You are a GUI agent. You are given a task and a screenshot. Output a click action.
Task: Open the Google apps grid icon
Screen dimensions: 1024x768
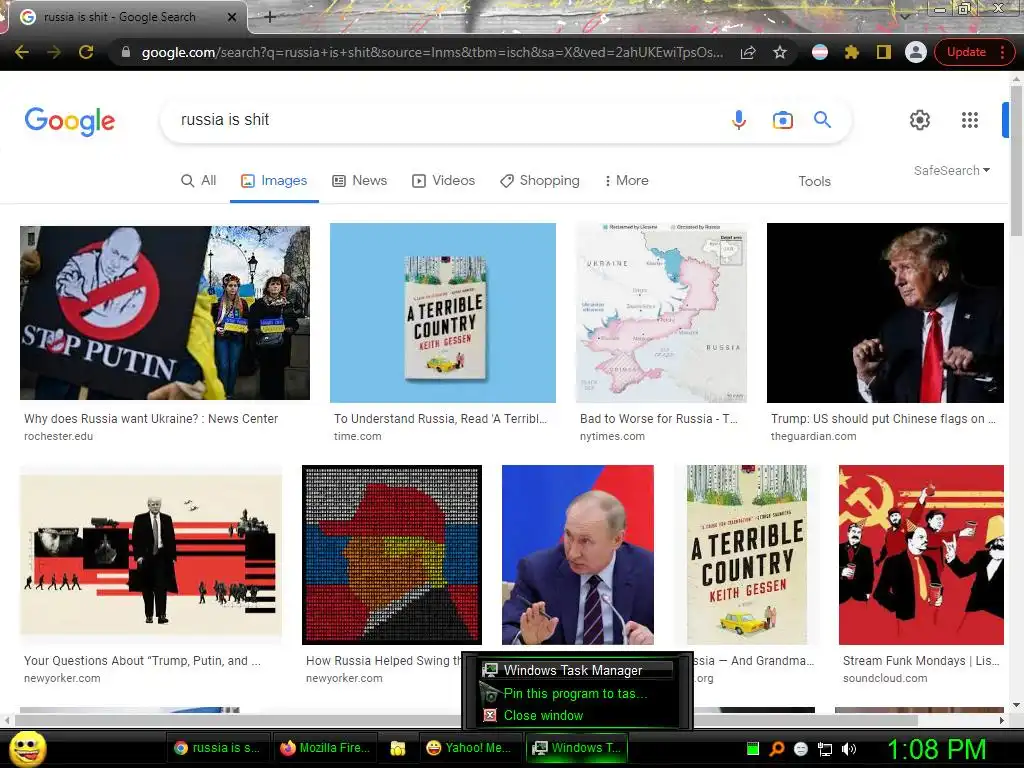(x=970, y=120)
